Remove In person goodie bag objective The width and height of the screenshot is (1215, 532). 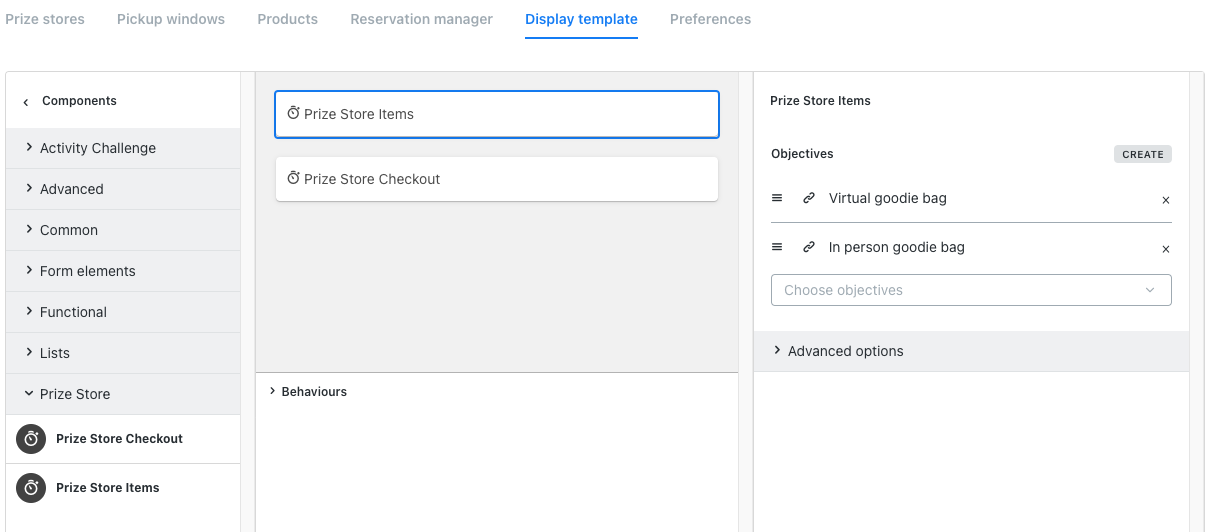click(x=1165, y=249)
